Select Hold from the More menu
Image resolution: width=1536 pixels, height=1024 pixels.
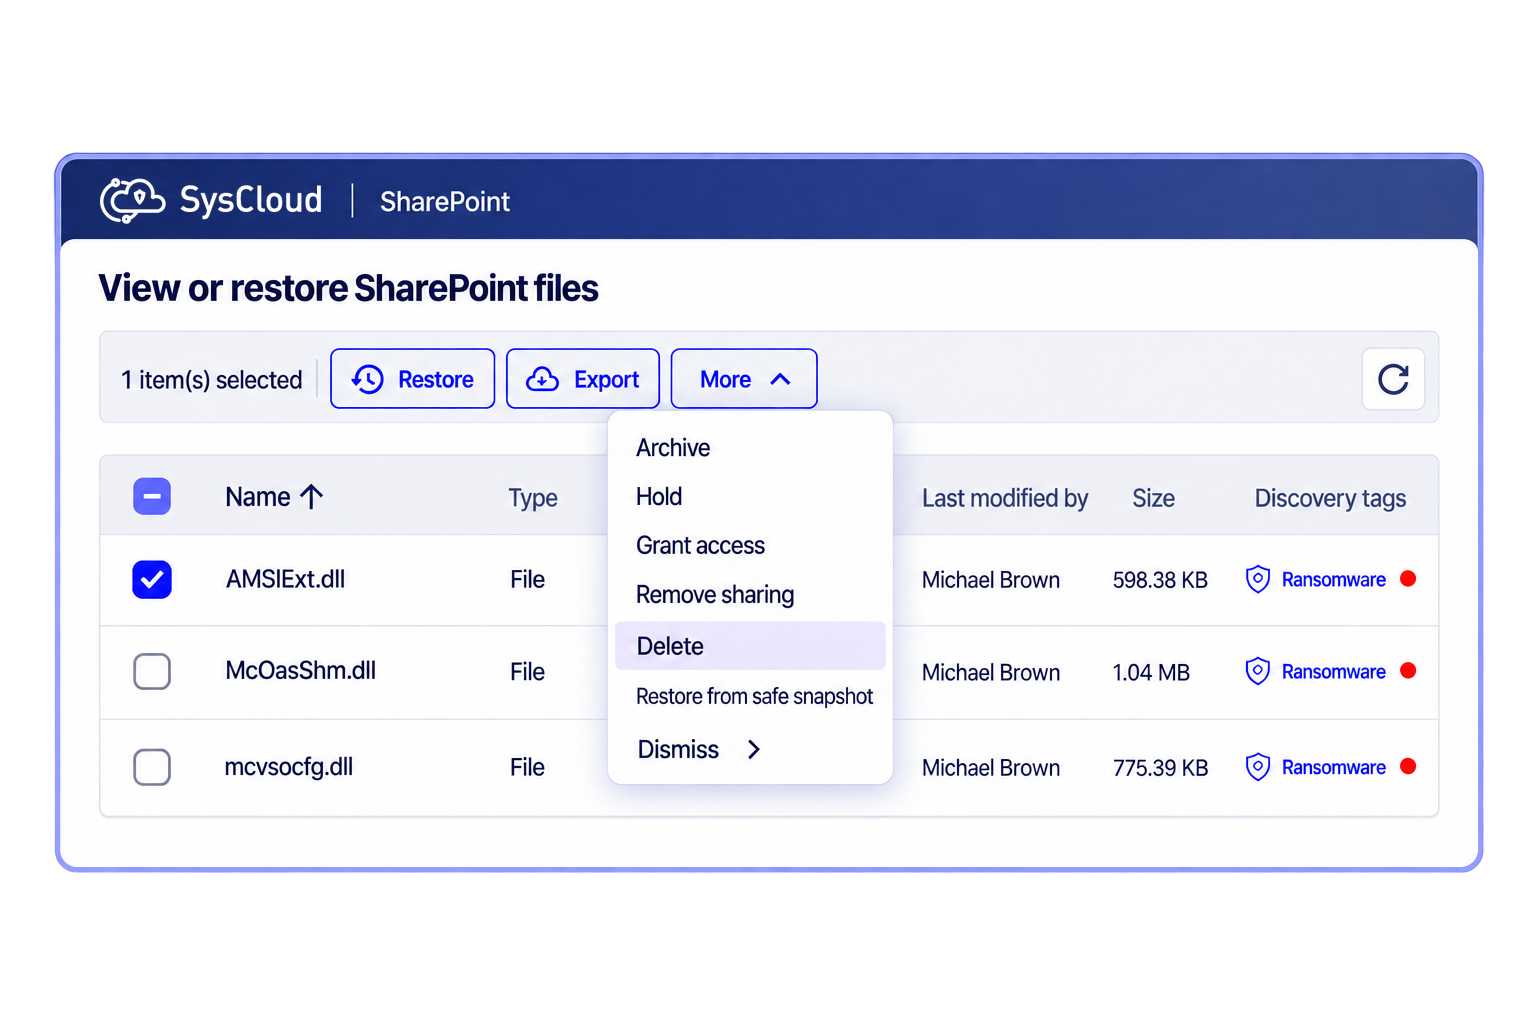[659, 497]
